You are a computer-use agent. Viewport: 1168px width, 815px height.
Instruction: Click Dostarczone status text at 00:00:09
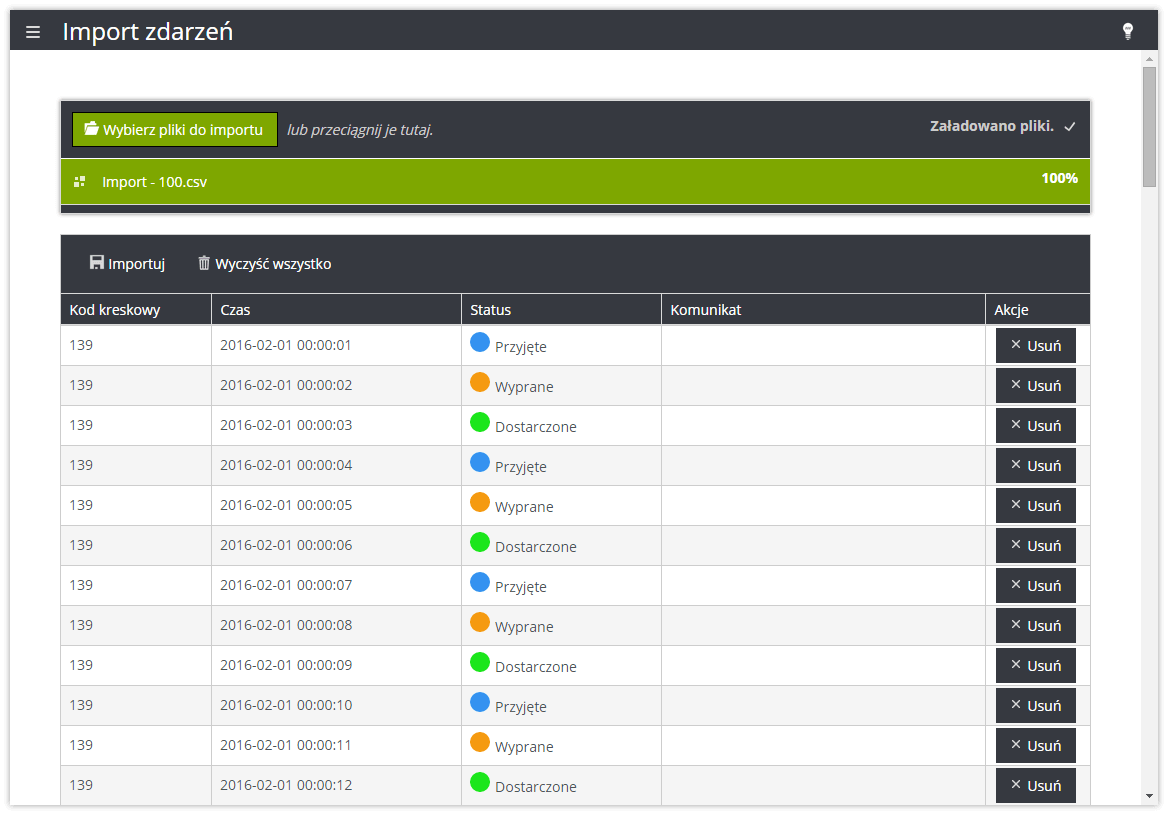point(536,667)
